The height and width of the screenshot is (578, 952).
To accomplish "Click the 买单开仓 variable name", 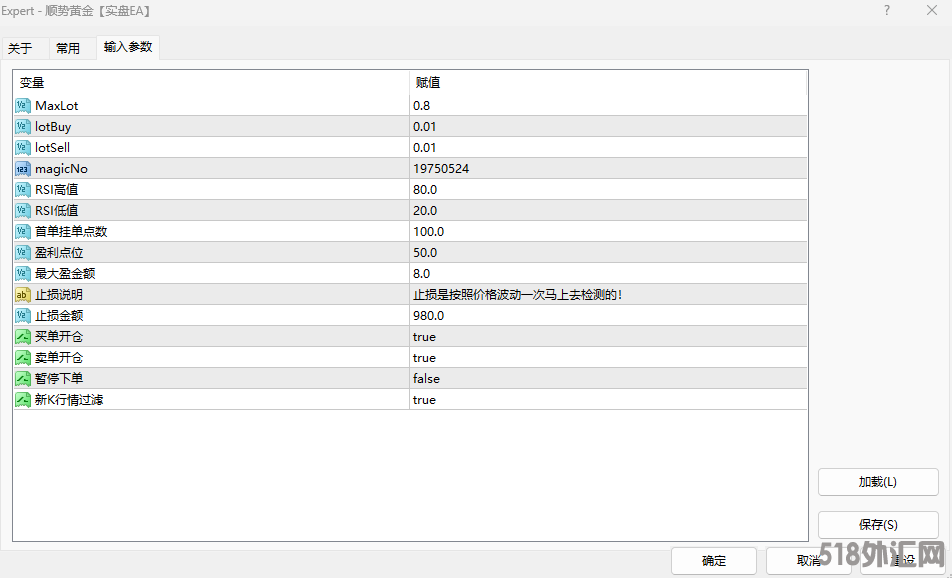I will (59, 336).
